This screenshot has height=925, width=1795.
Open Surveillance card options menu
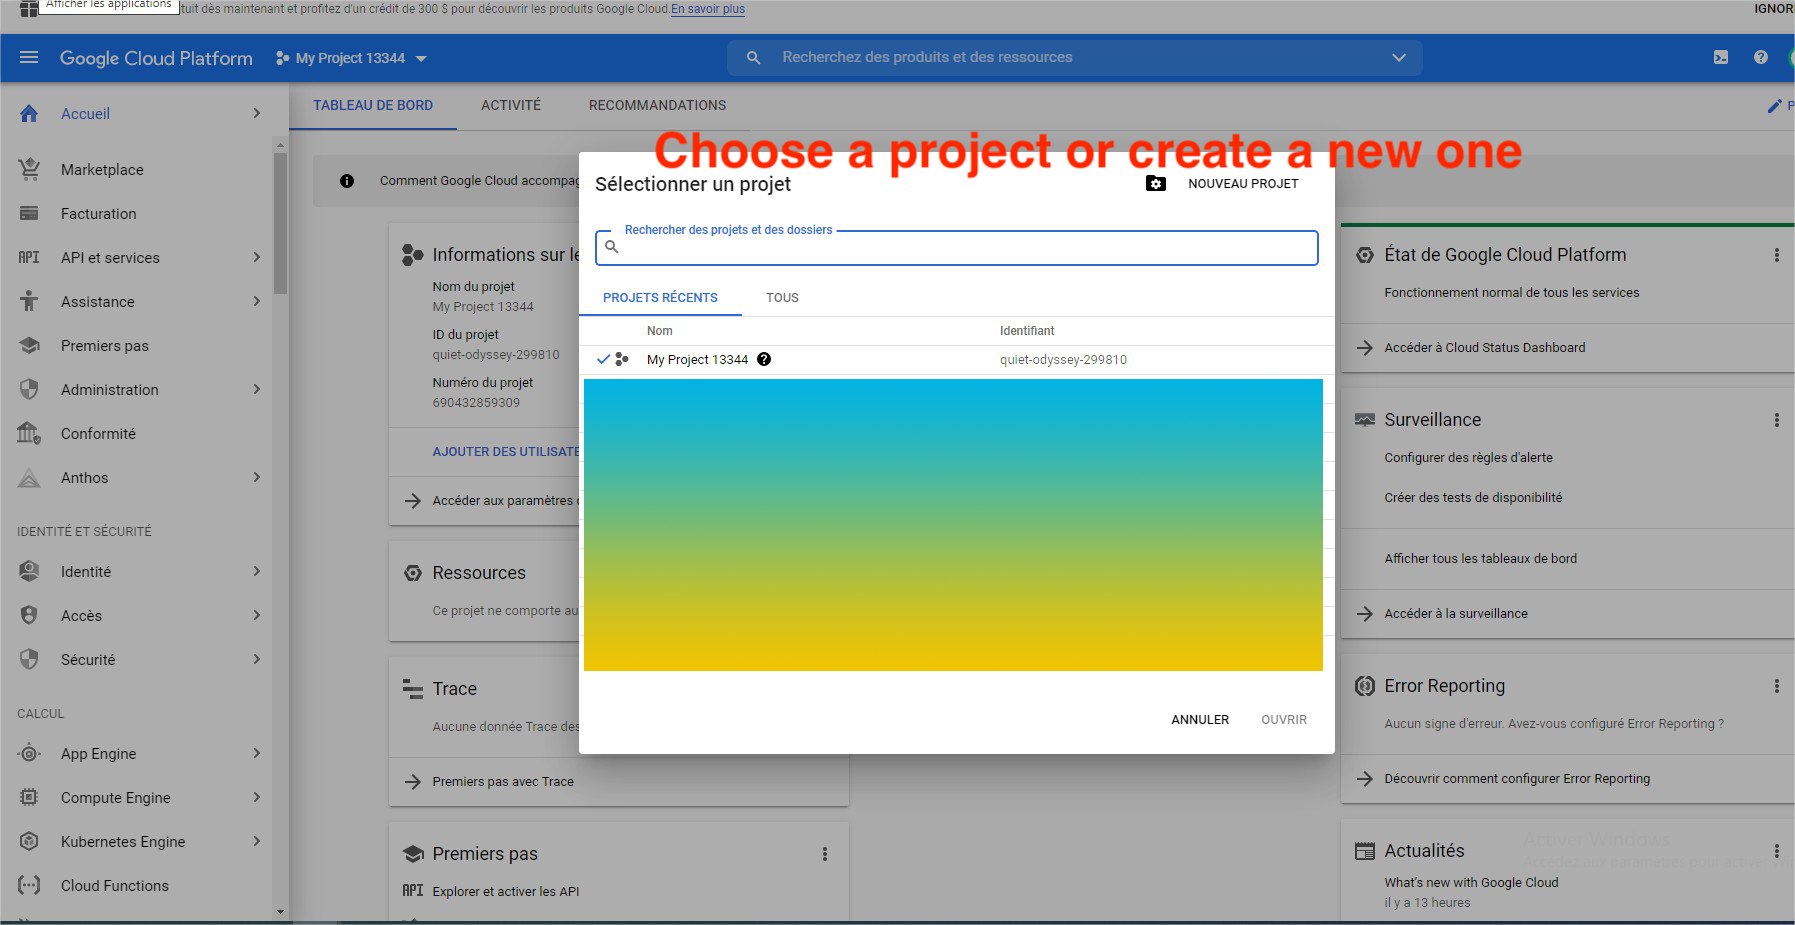point(1777,421)
